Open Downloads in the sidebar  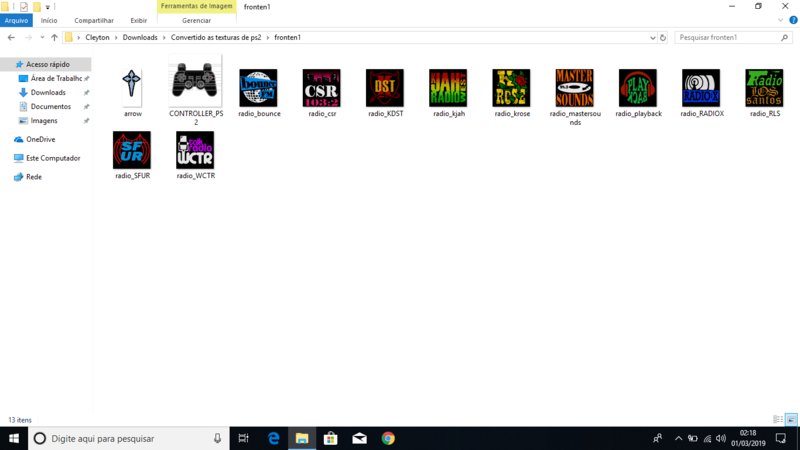point(47,92)
